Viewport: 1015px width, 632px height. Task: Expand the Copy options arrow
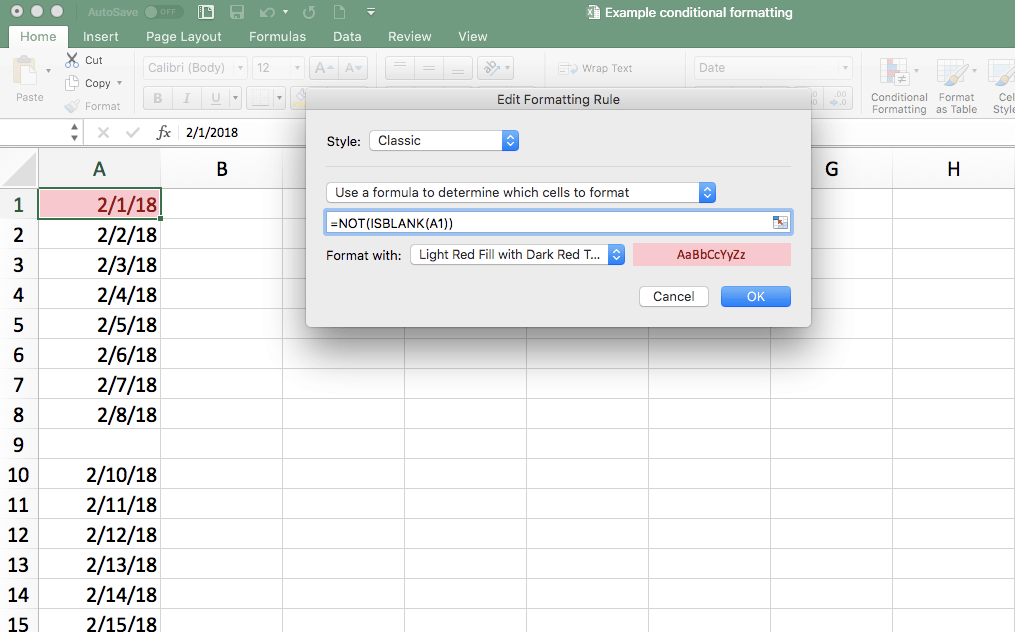coord(119,83)
